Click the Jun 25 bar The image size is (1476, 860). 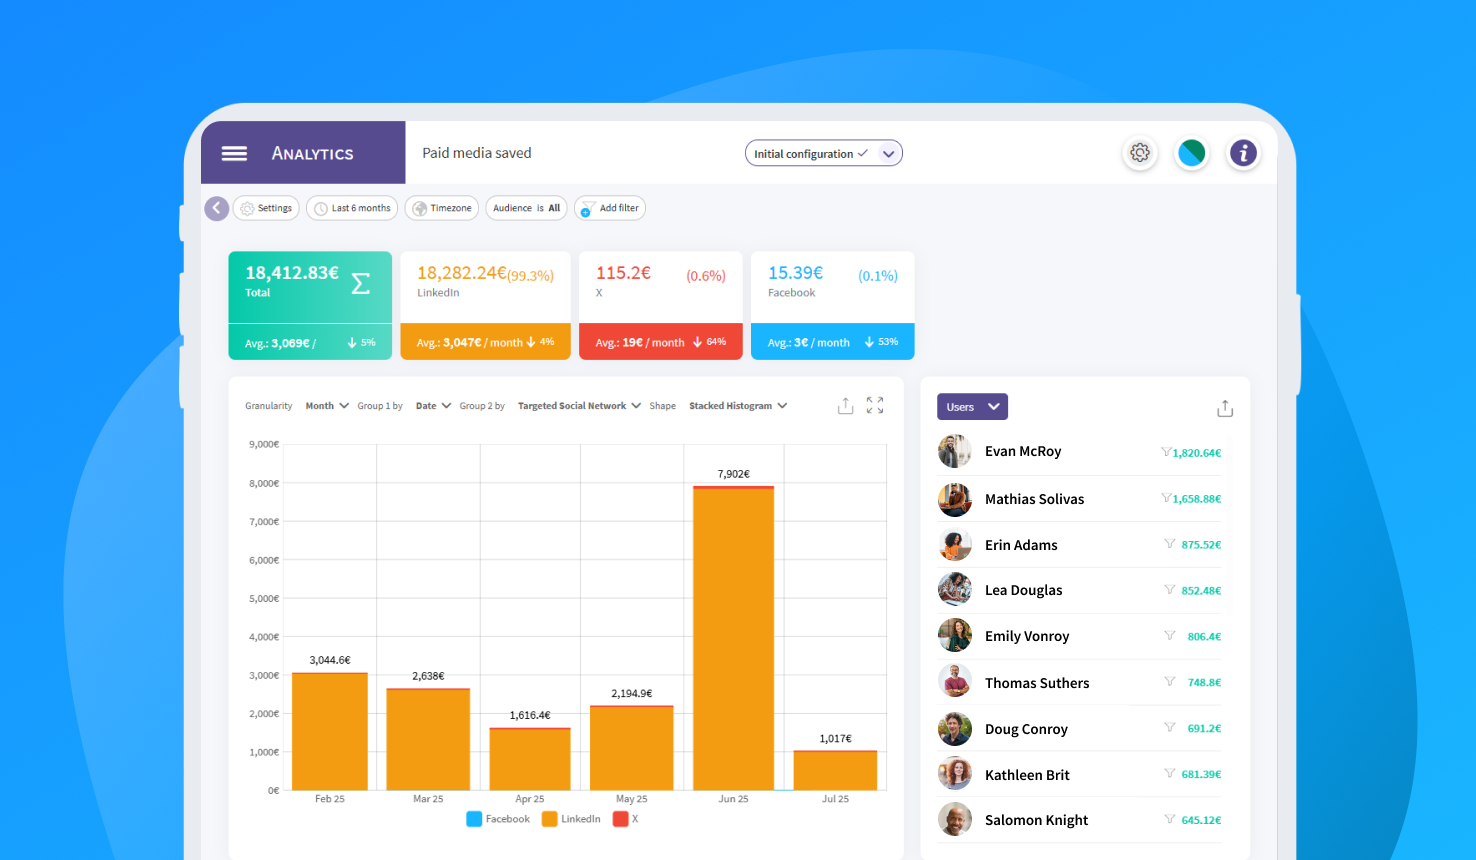(x=734, y=638)
